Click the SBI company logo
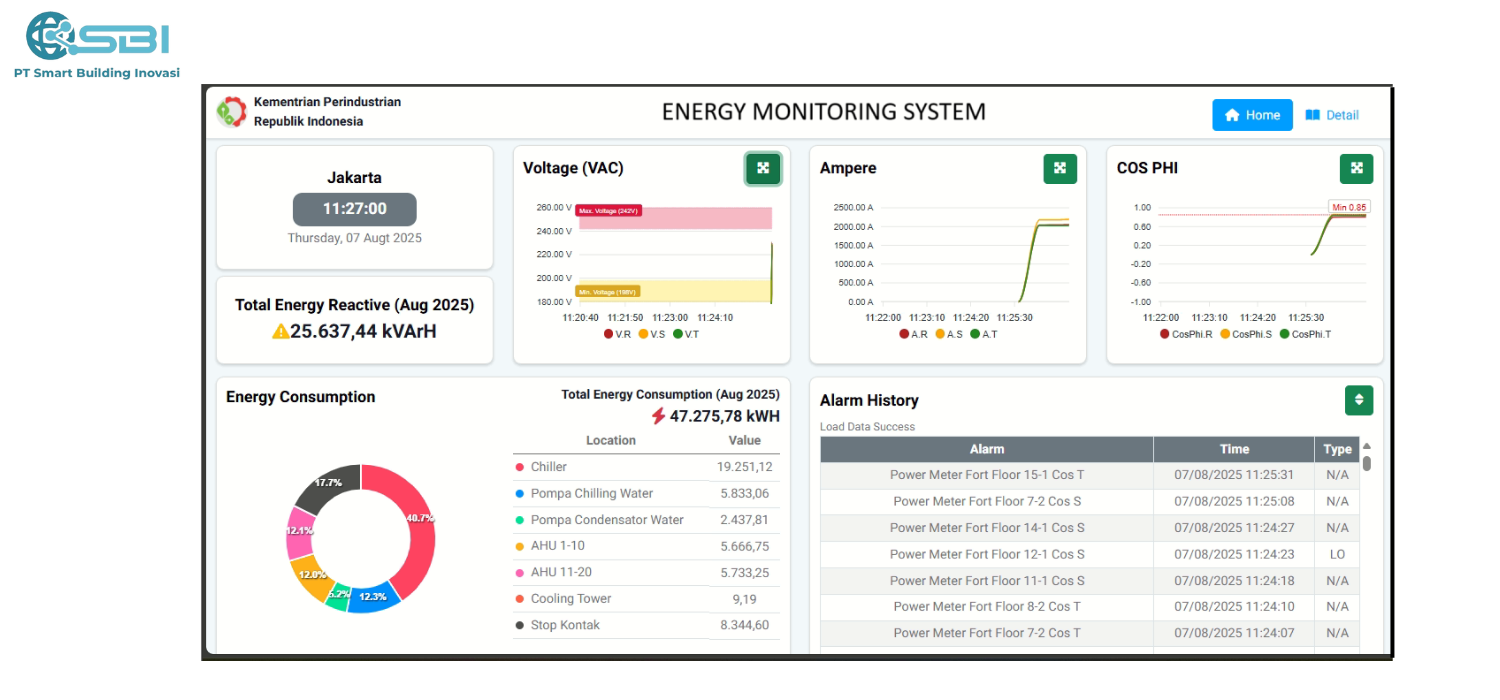Screen dimensions: 1500x700 pos(97,38)
